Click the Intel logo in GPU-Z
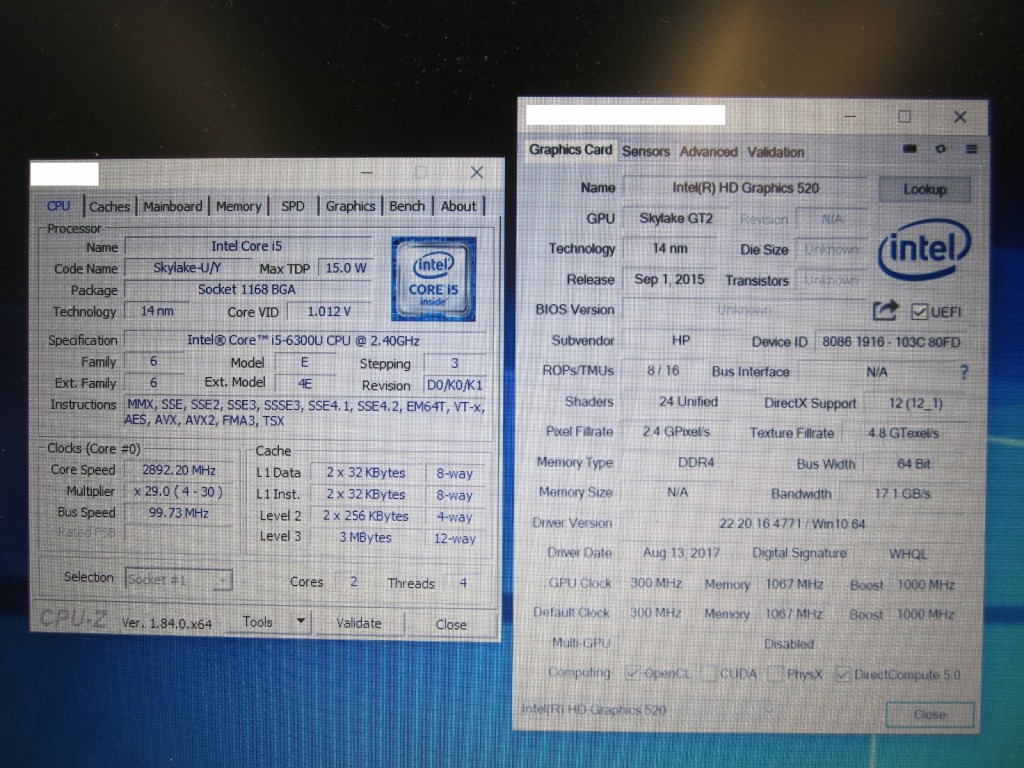This screenshot has width=1024, height=768. pos(924,249)
